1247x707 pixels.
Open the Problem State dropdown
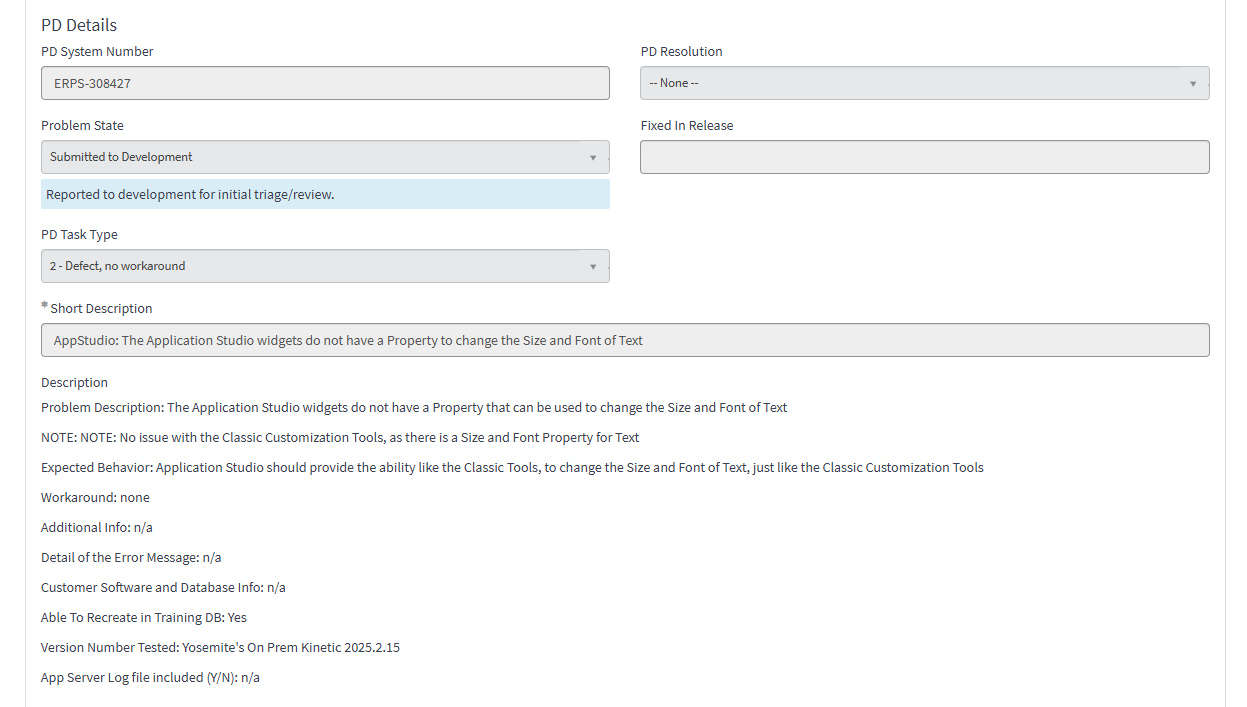[x=325, y=157]
